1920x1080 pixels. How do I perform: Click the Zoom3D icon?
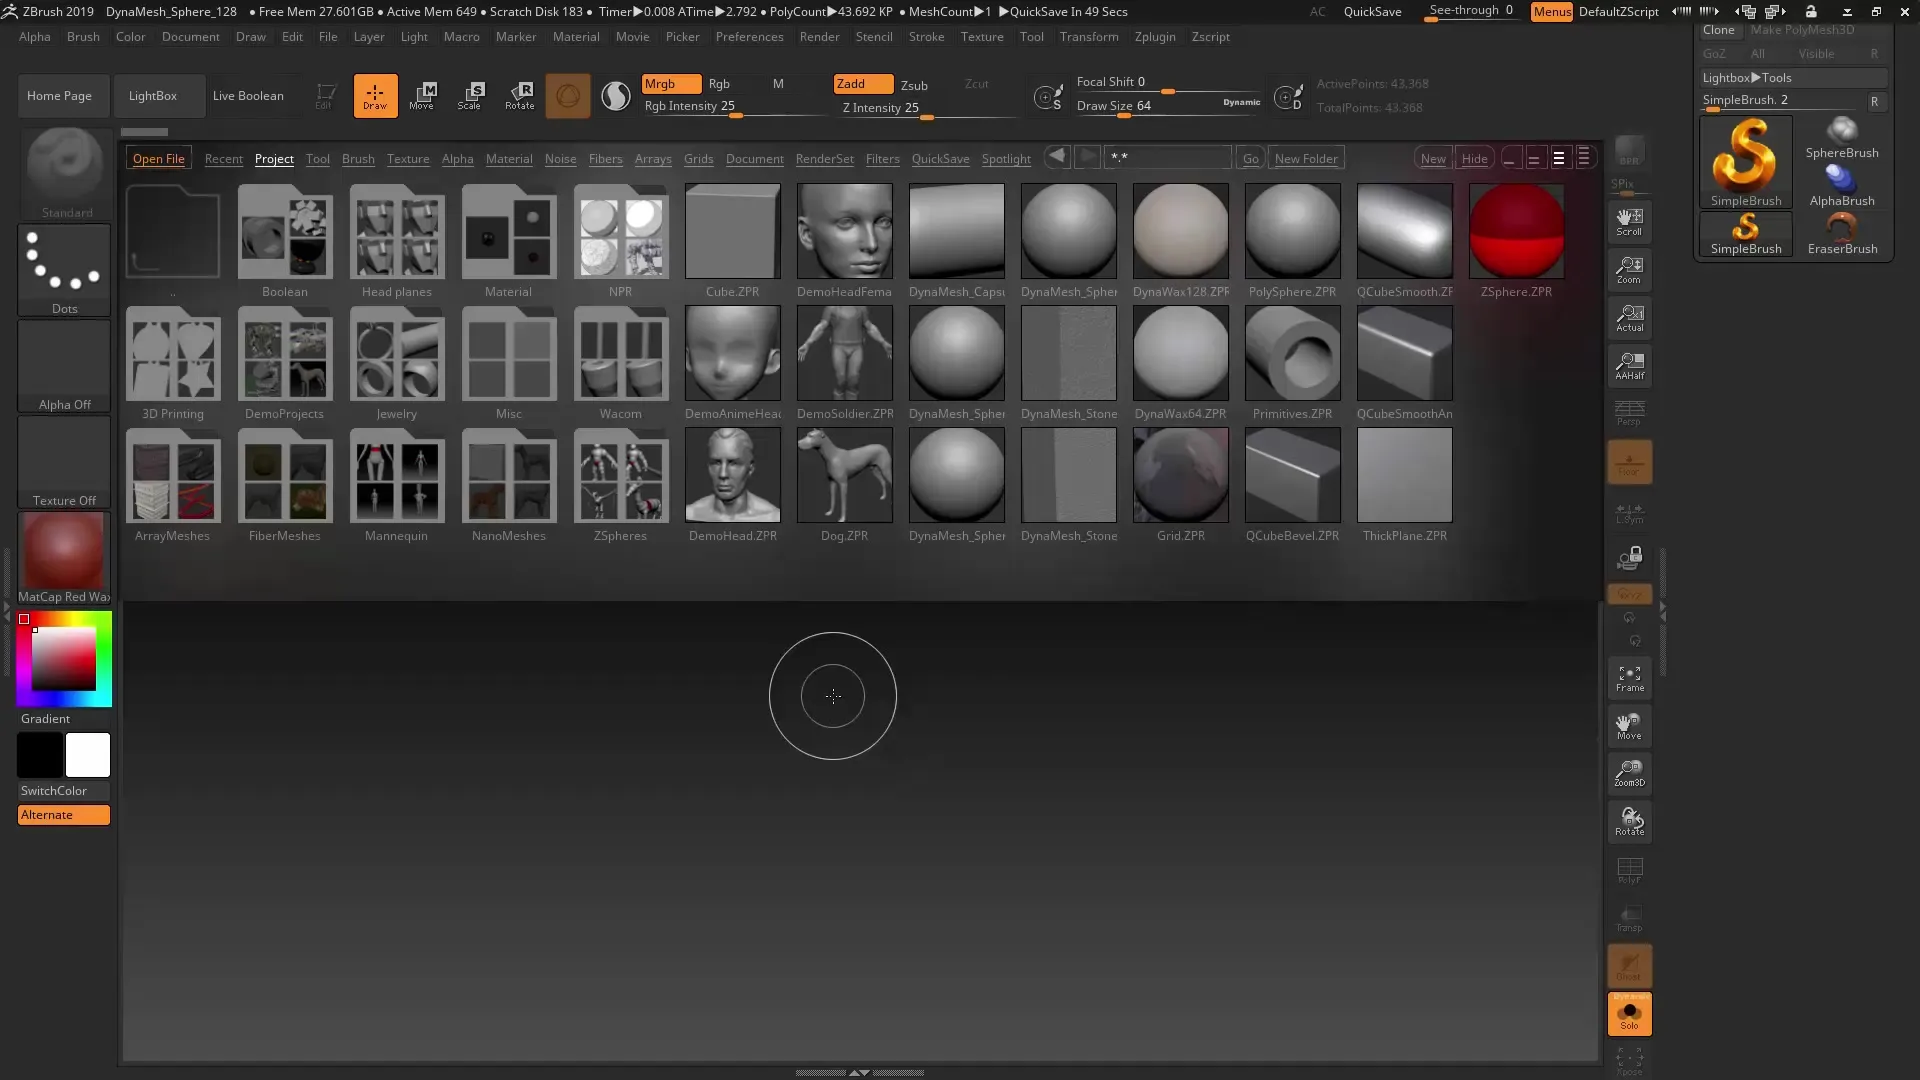point(1629,773)
